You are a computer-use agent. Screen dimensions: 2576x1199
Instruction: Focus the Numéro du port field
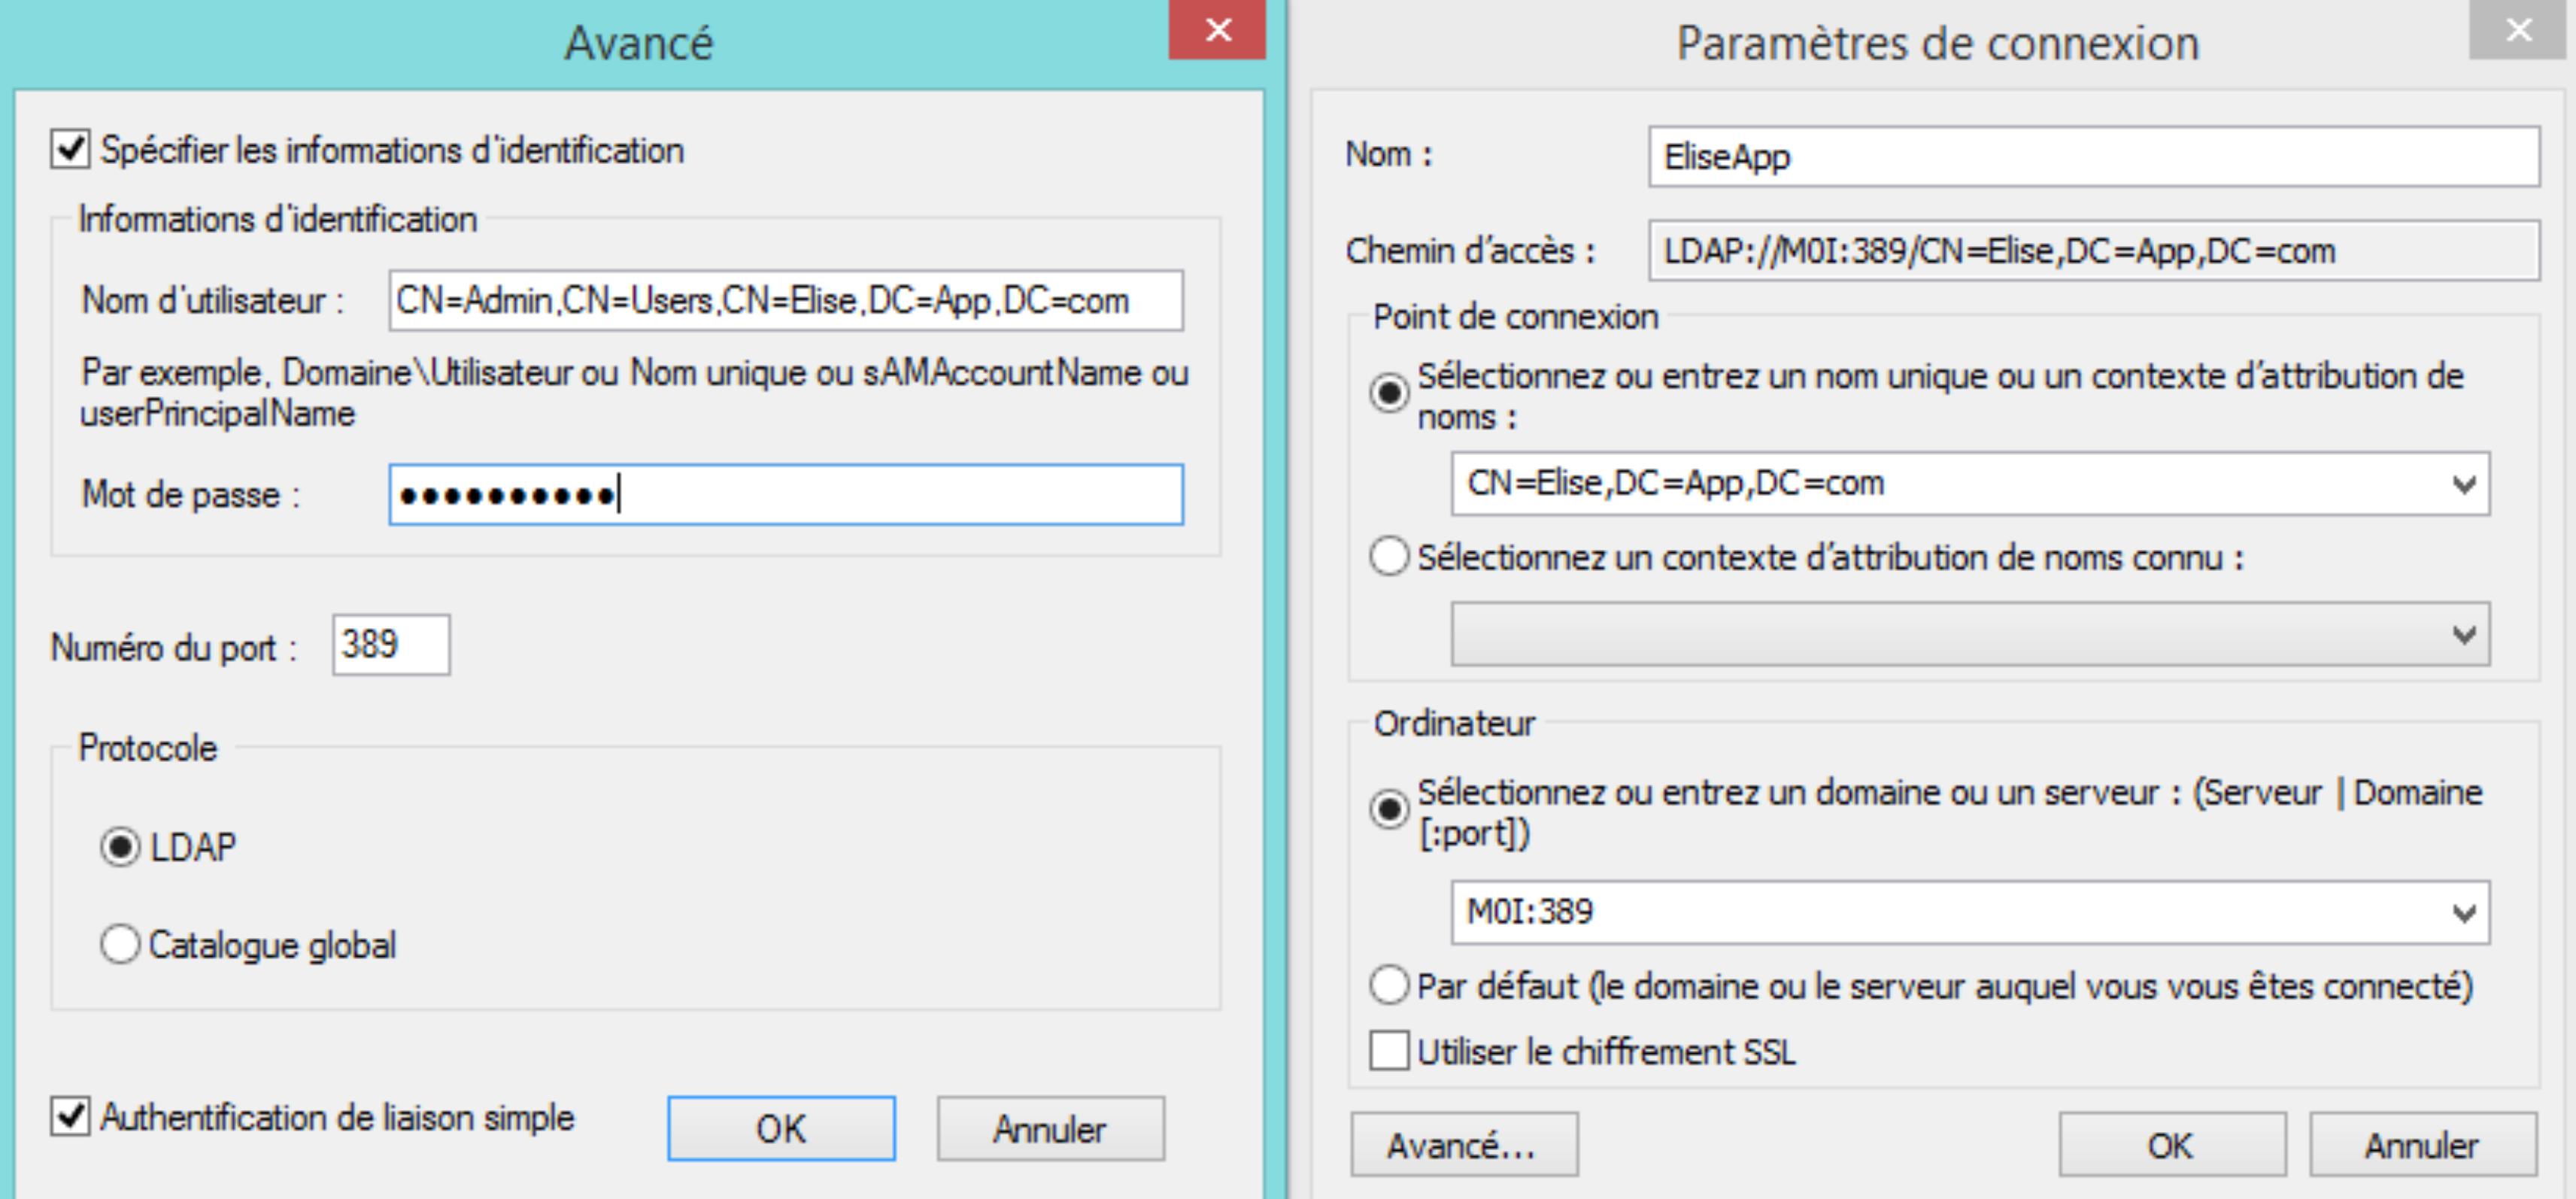[391, 645]
